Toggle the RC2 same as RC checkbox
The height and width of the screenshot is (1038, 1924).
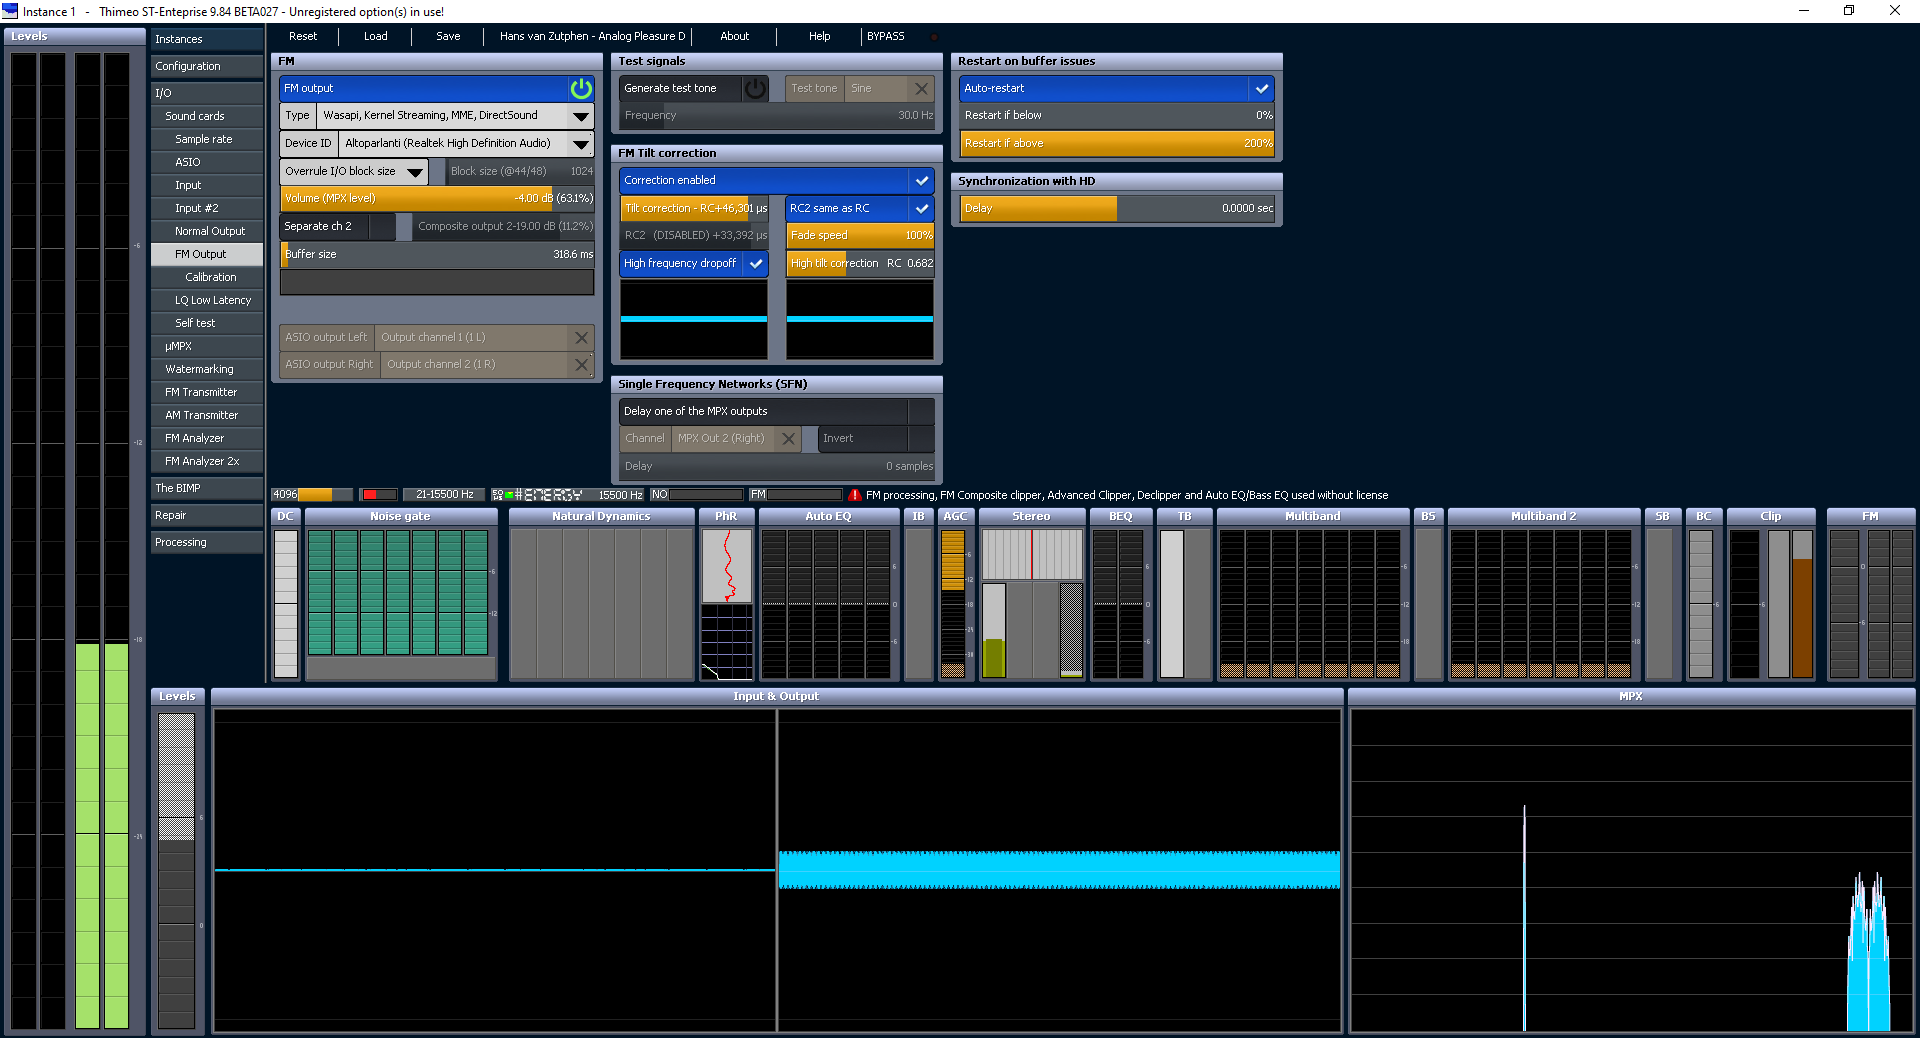click(921, 209)
